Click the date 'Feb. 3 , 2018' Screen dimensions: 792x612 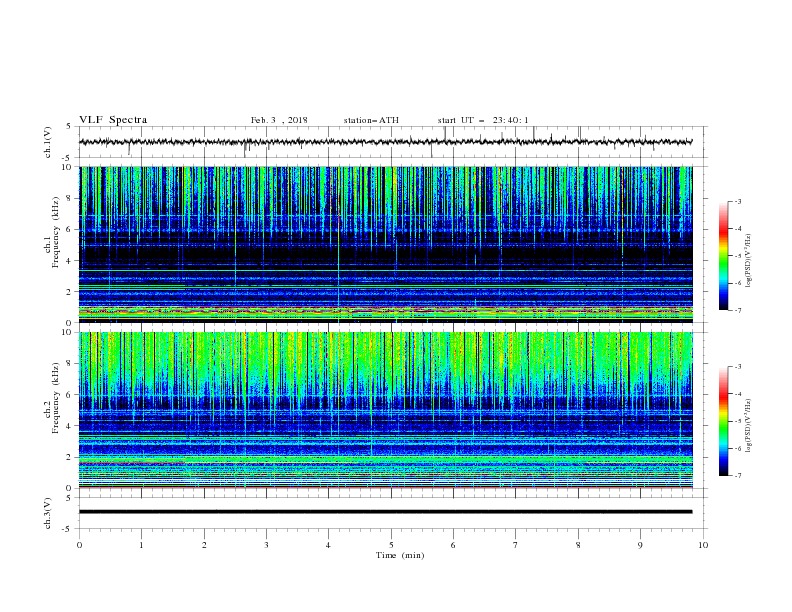pos(279,120)
